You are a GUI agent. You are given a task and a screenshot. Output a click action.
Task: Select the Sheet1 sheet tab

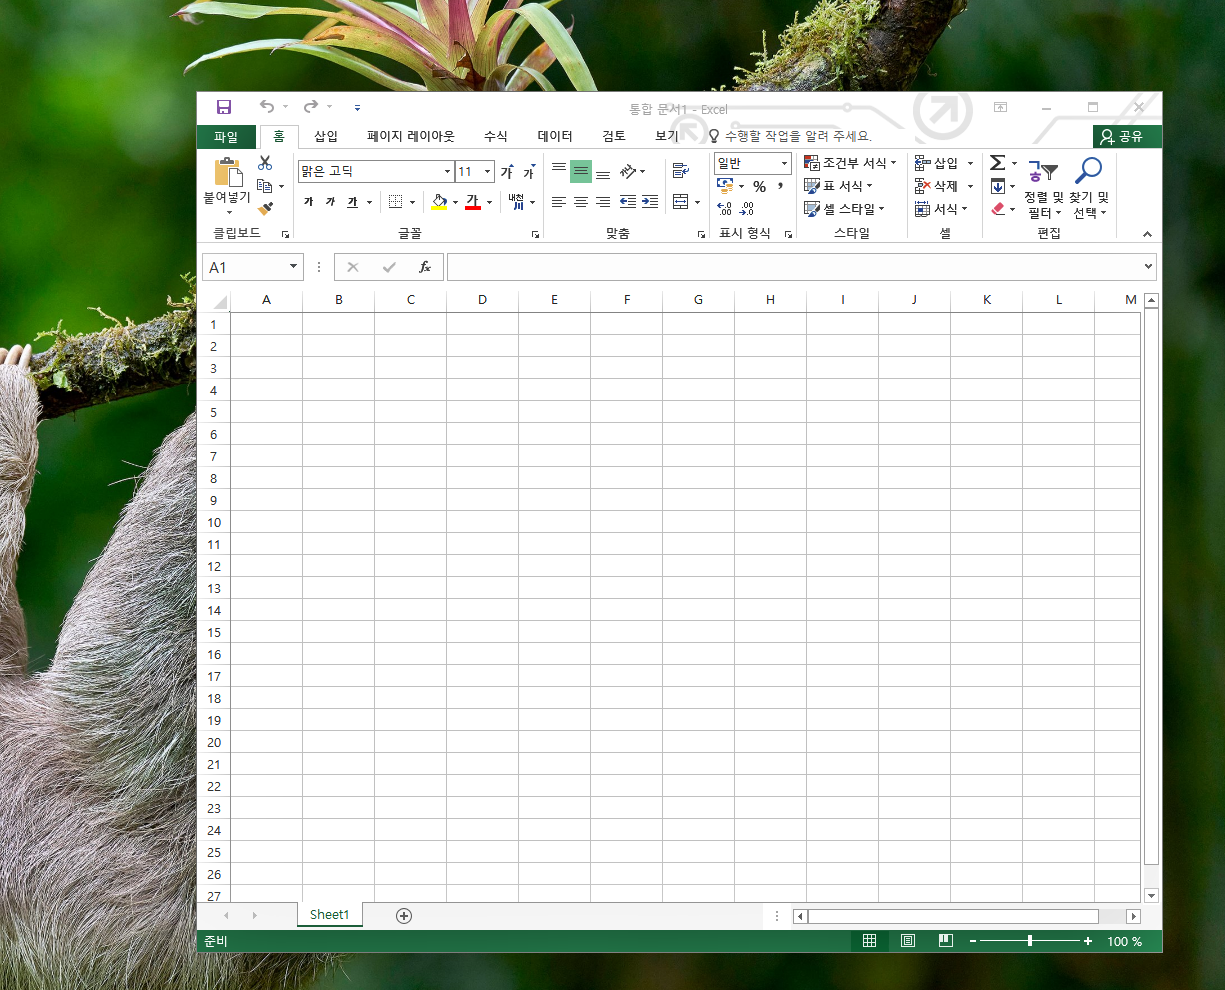pos(330,915)
